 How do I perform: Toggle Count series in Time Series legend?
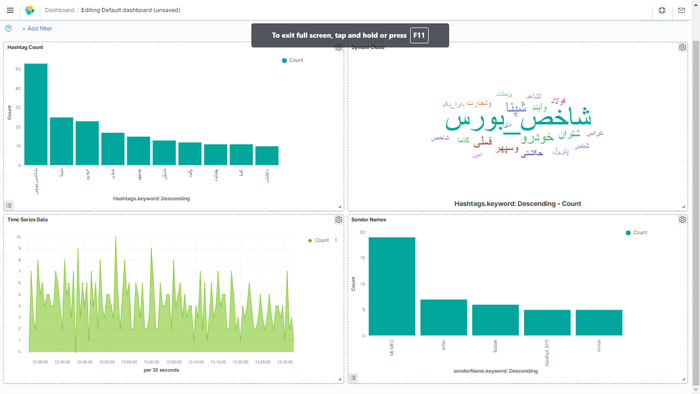click(319, 240)
